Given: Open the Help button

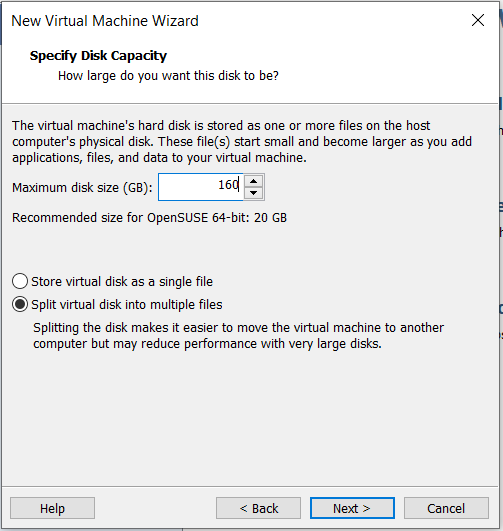Looking at the screenshot, I should click(52, 508).
